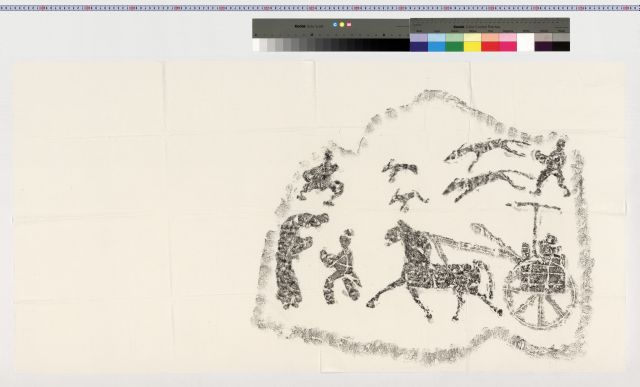Screen dimensions: 640x387
Task: Click the Kodak Color Control Patches label
Action: click(476, 27)
